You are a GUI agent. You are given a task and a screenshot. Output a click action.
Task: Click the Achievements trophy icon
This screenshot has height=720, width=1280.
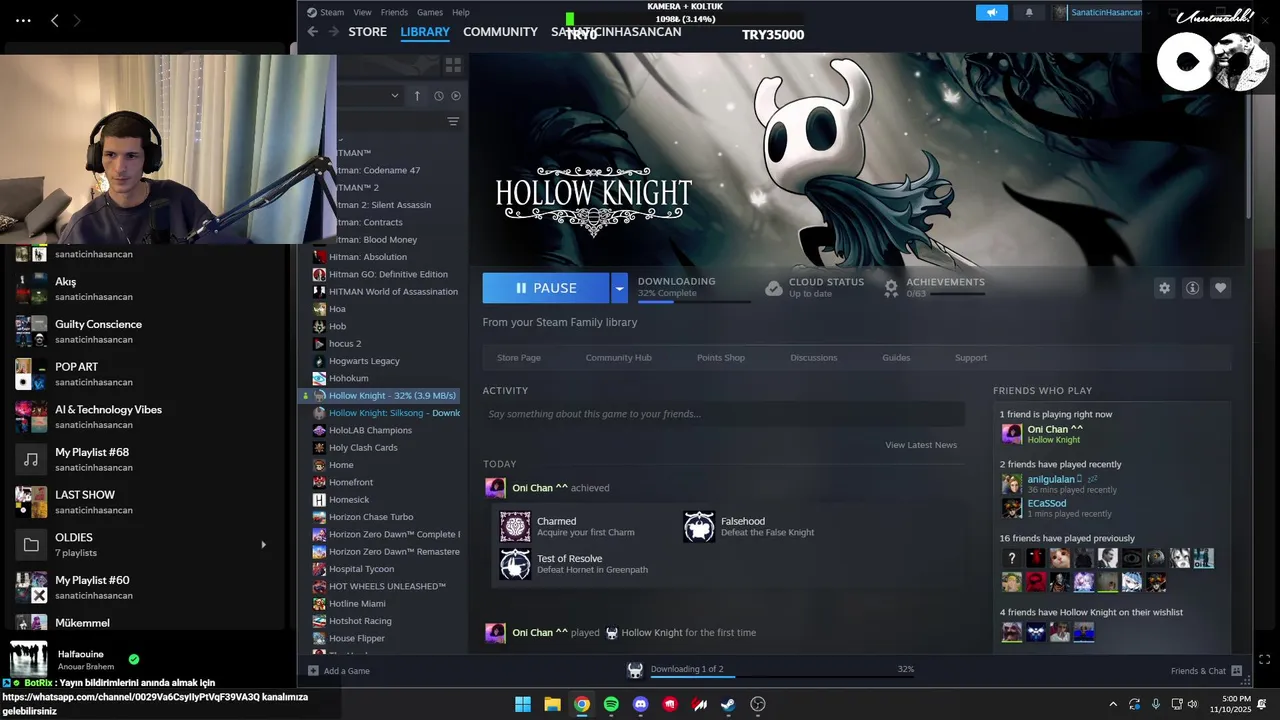pos(891,288)
